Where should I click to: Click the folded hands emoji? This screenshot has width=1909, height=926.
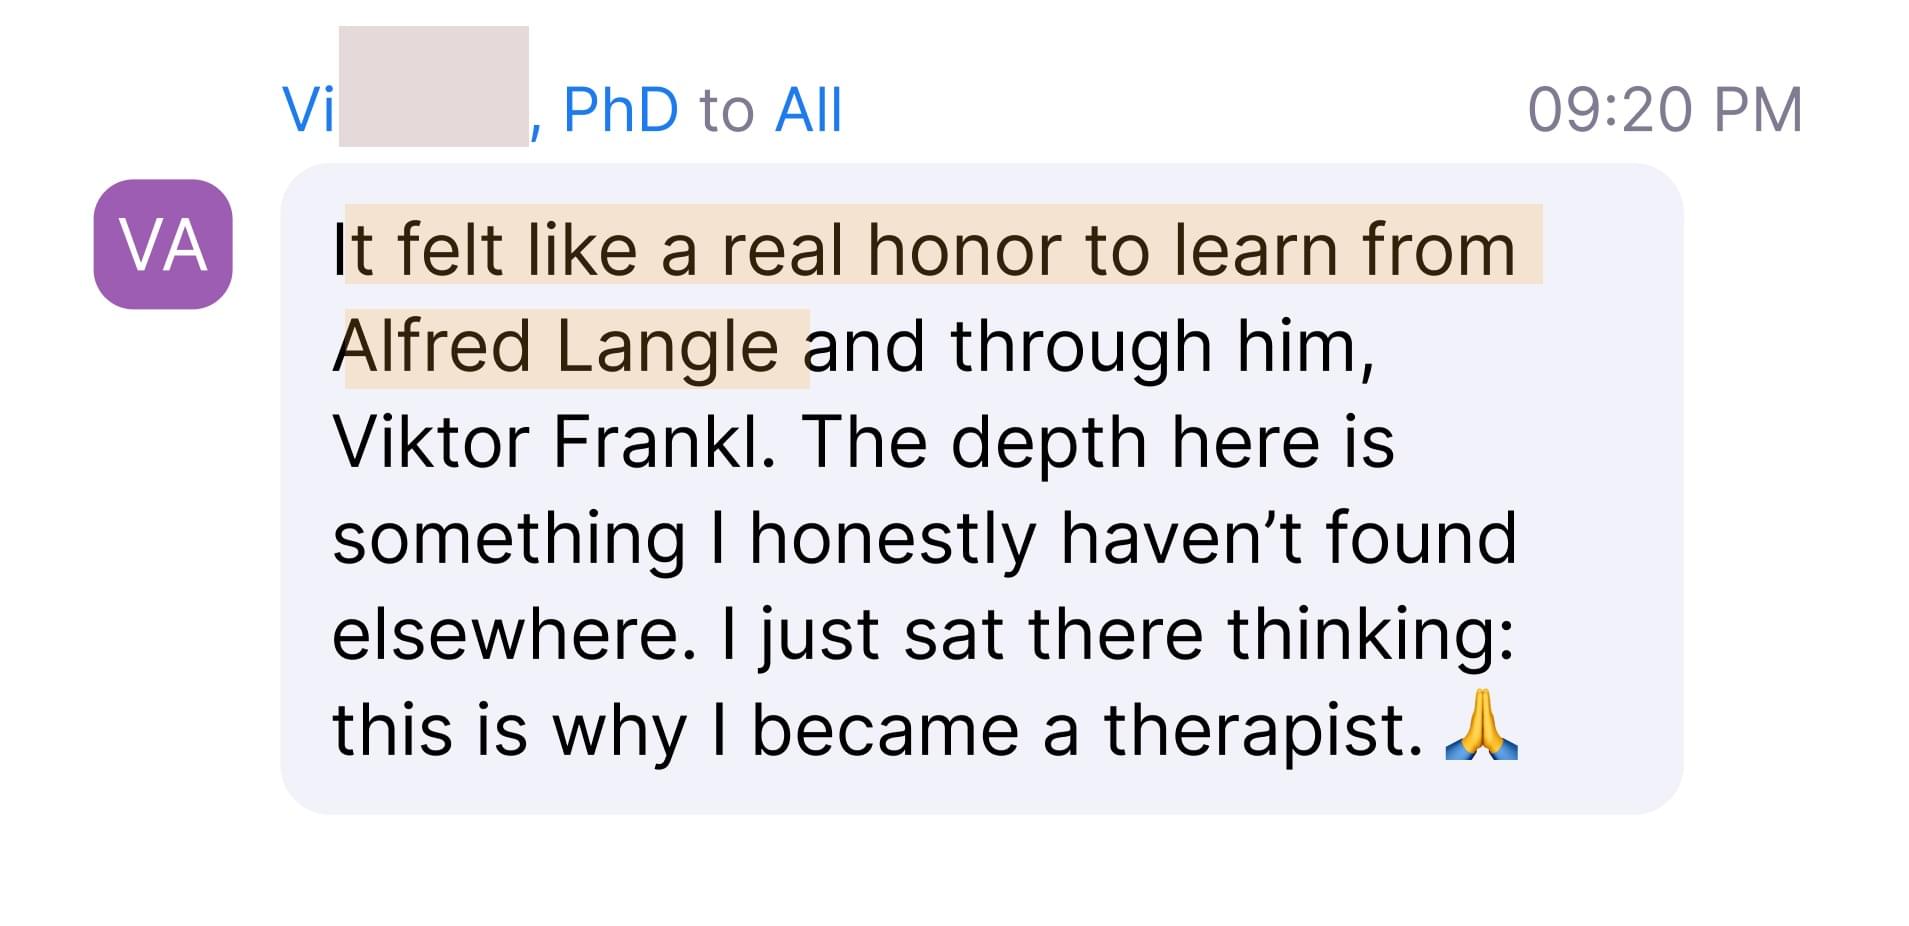1481,727
